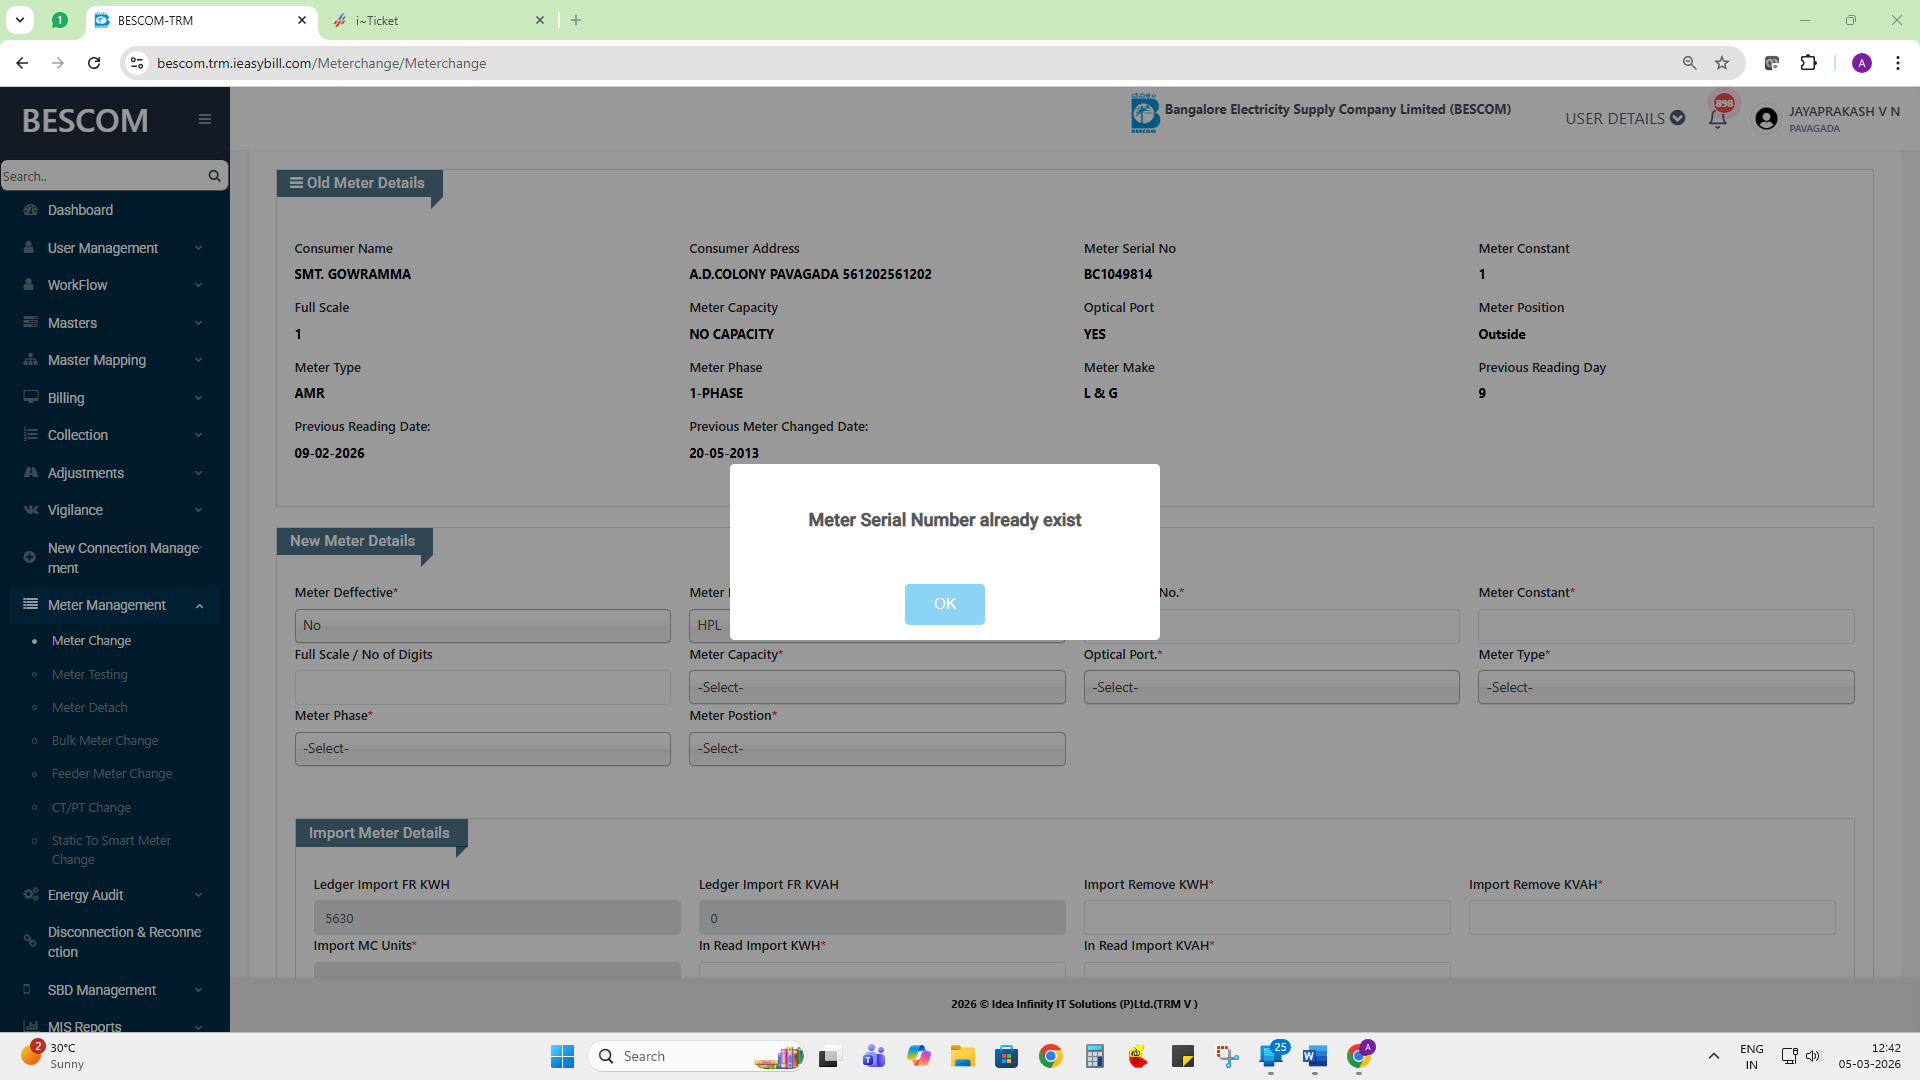Bookmark page with star icon
1920x1080 pixels.
pos(1722,63)
